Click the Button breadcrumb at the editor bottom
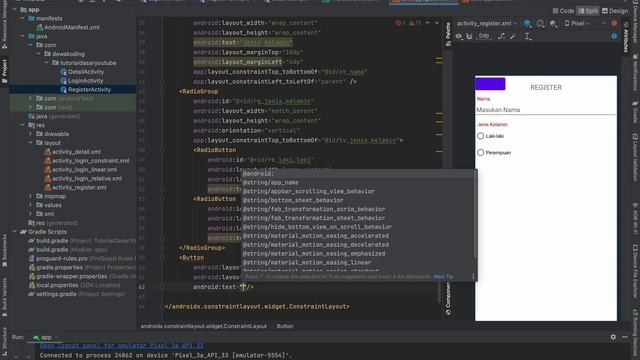This screenshot has width=640, height=360. pyautogui.click(x=285, y=326)
